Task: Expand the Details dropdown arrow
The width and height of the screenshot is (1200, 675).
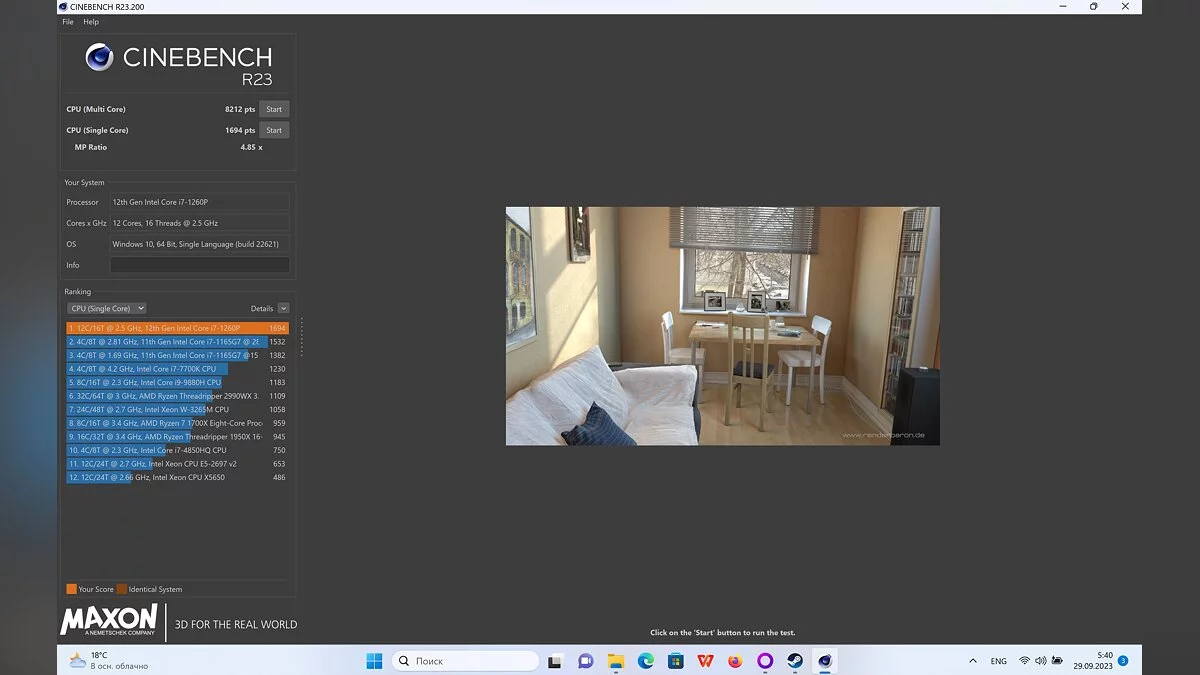Action: pos(283,309)
